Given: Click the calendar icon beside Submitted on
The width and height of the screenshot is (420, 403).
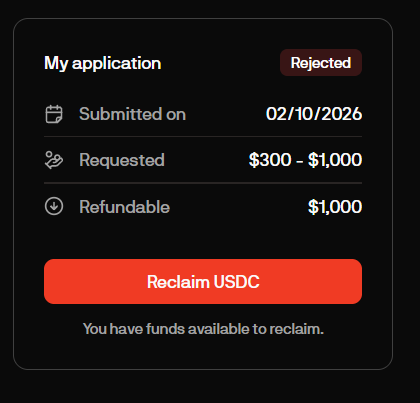Looking at the screenshot, I should point(54,114).
